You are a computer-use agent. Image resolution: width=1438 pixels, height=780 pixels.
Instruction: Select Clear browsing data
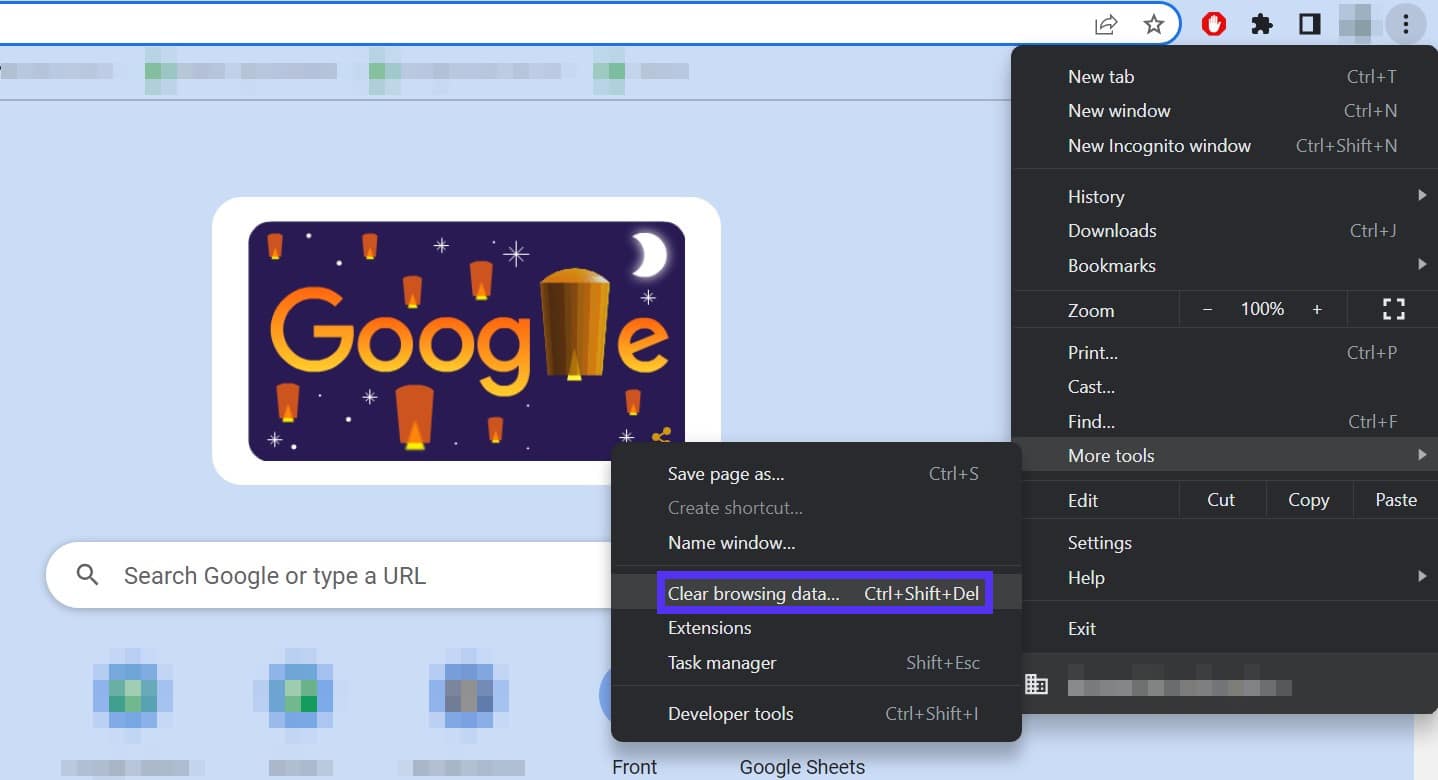click(x=753, y=593)
